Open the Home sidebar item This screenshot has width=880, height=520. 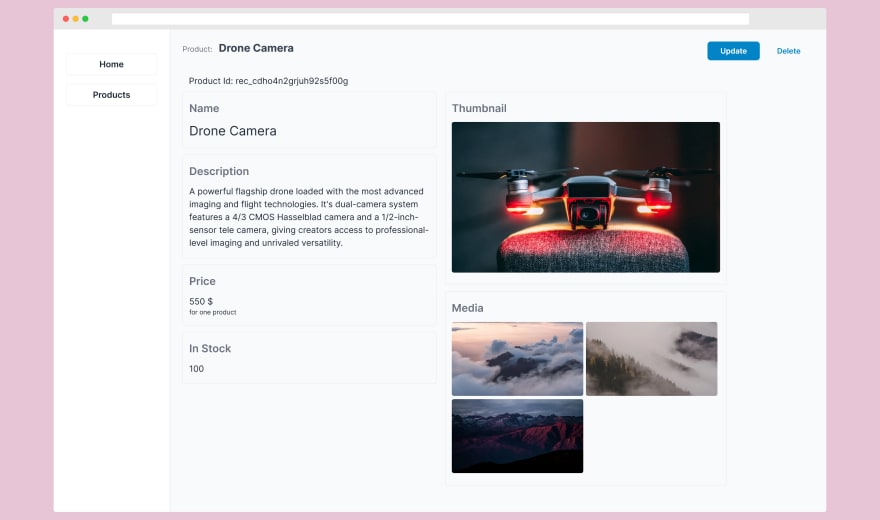tap(111, 65)
